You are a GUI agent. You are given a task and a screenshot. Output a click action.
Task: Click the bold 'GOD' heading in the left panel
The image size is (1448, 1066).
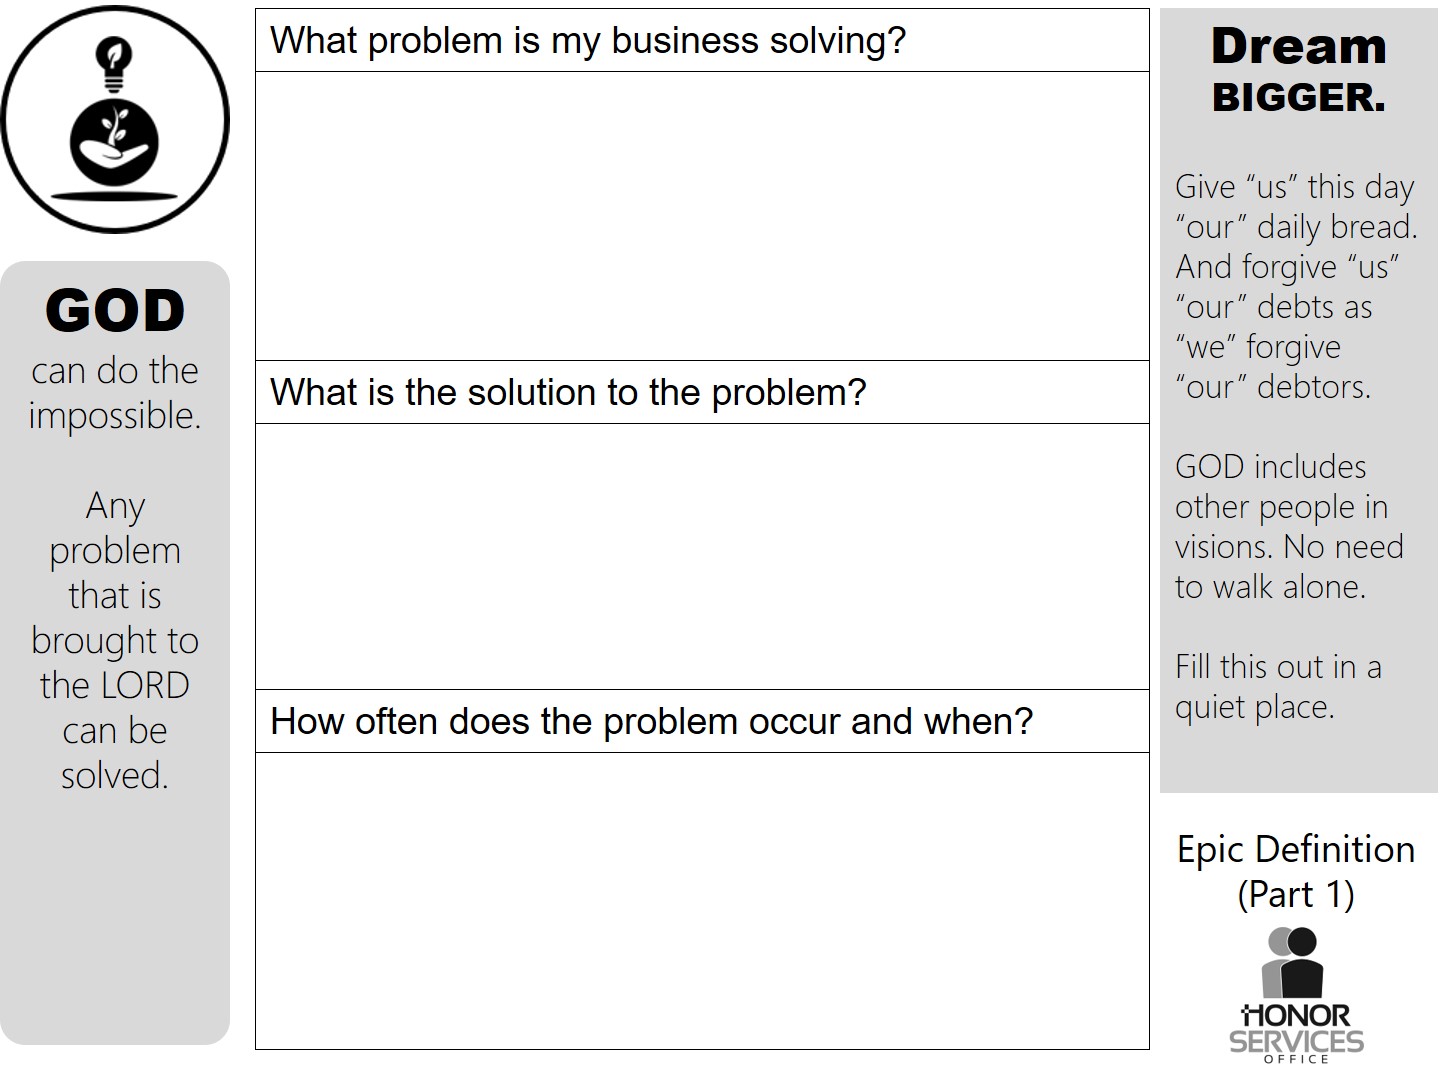tap(115, 310)
